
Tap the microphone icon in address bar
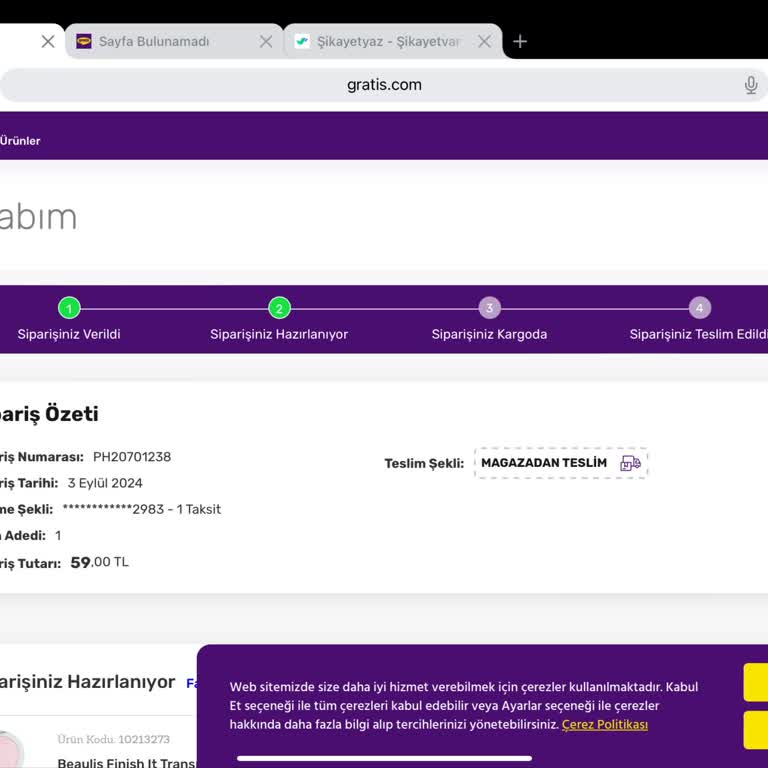point(751,85)
